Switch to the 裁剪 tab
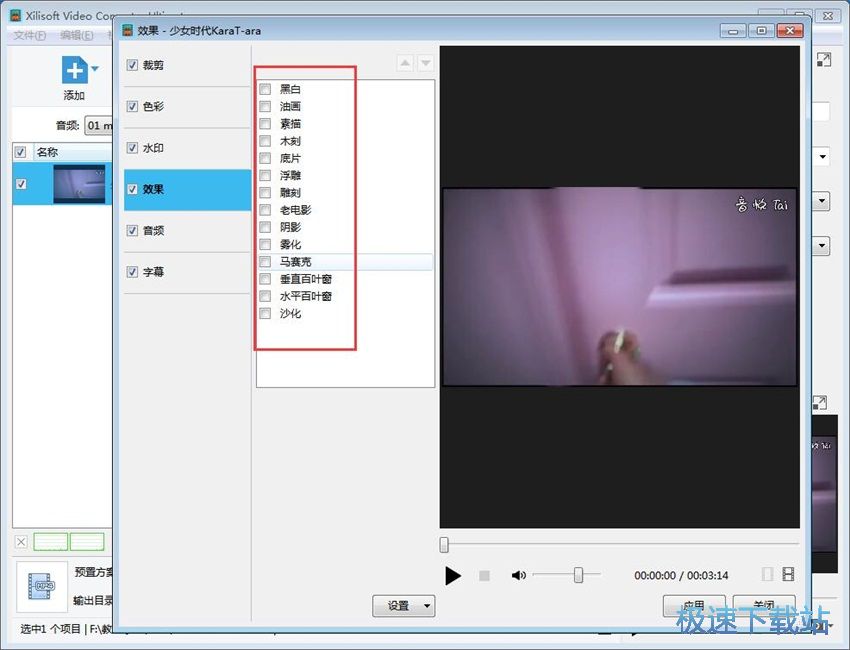The height and width of the screenshot is (650, 850). click(x=187, y=65)
